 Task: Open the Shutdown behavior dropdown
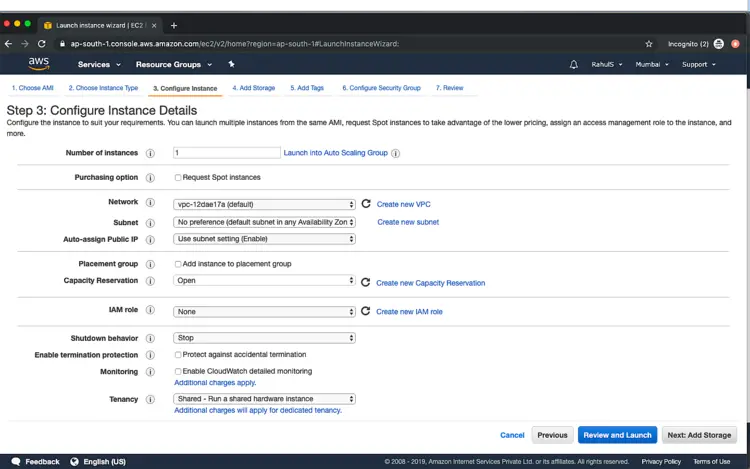(265, 338)
